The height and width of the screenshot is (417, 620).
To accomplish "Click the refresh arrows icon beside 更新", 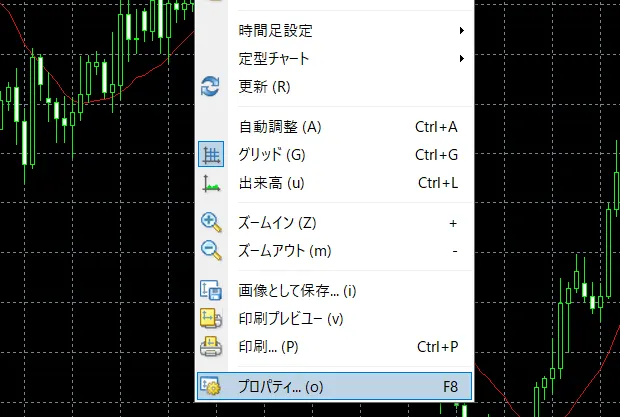I will tap(210, 86).
